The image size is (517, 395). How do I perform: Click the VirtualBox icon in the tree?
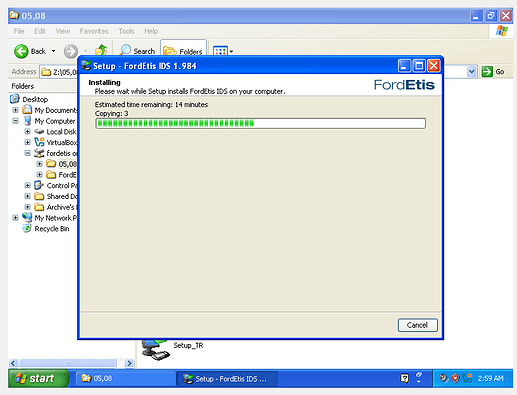39,142
